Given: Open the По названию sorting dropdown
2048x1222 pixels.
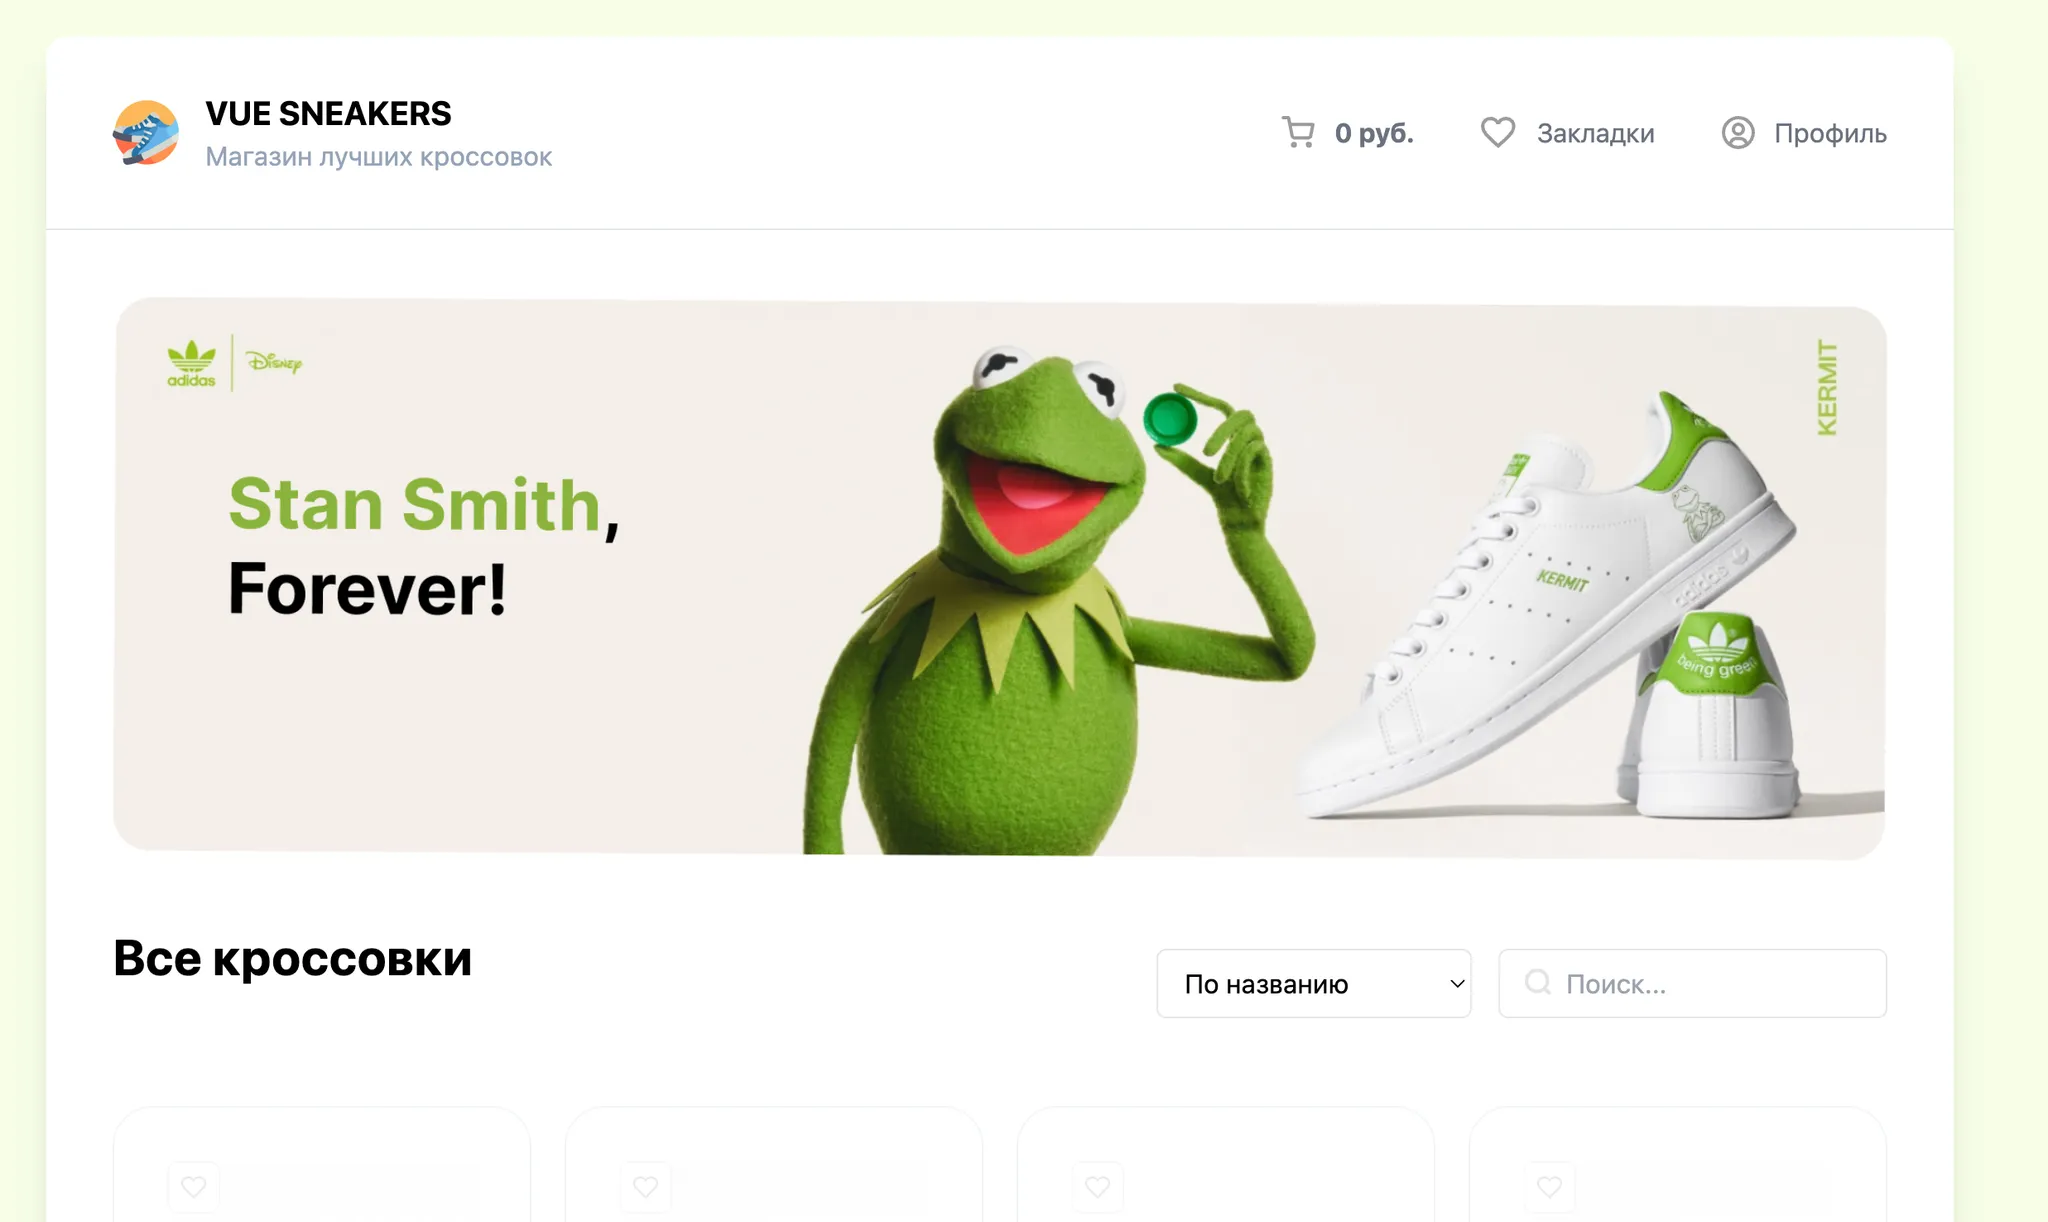Looking at the screenshot, I should (1313, 984).
